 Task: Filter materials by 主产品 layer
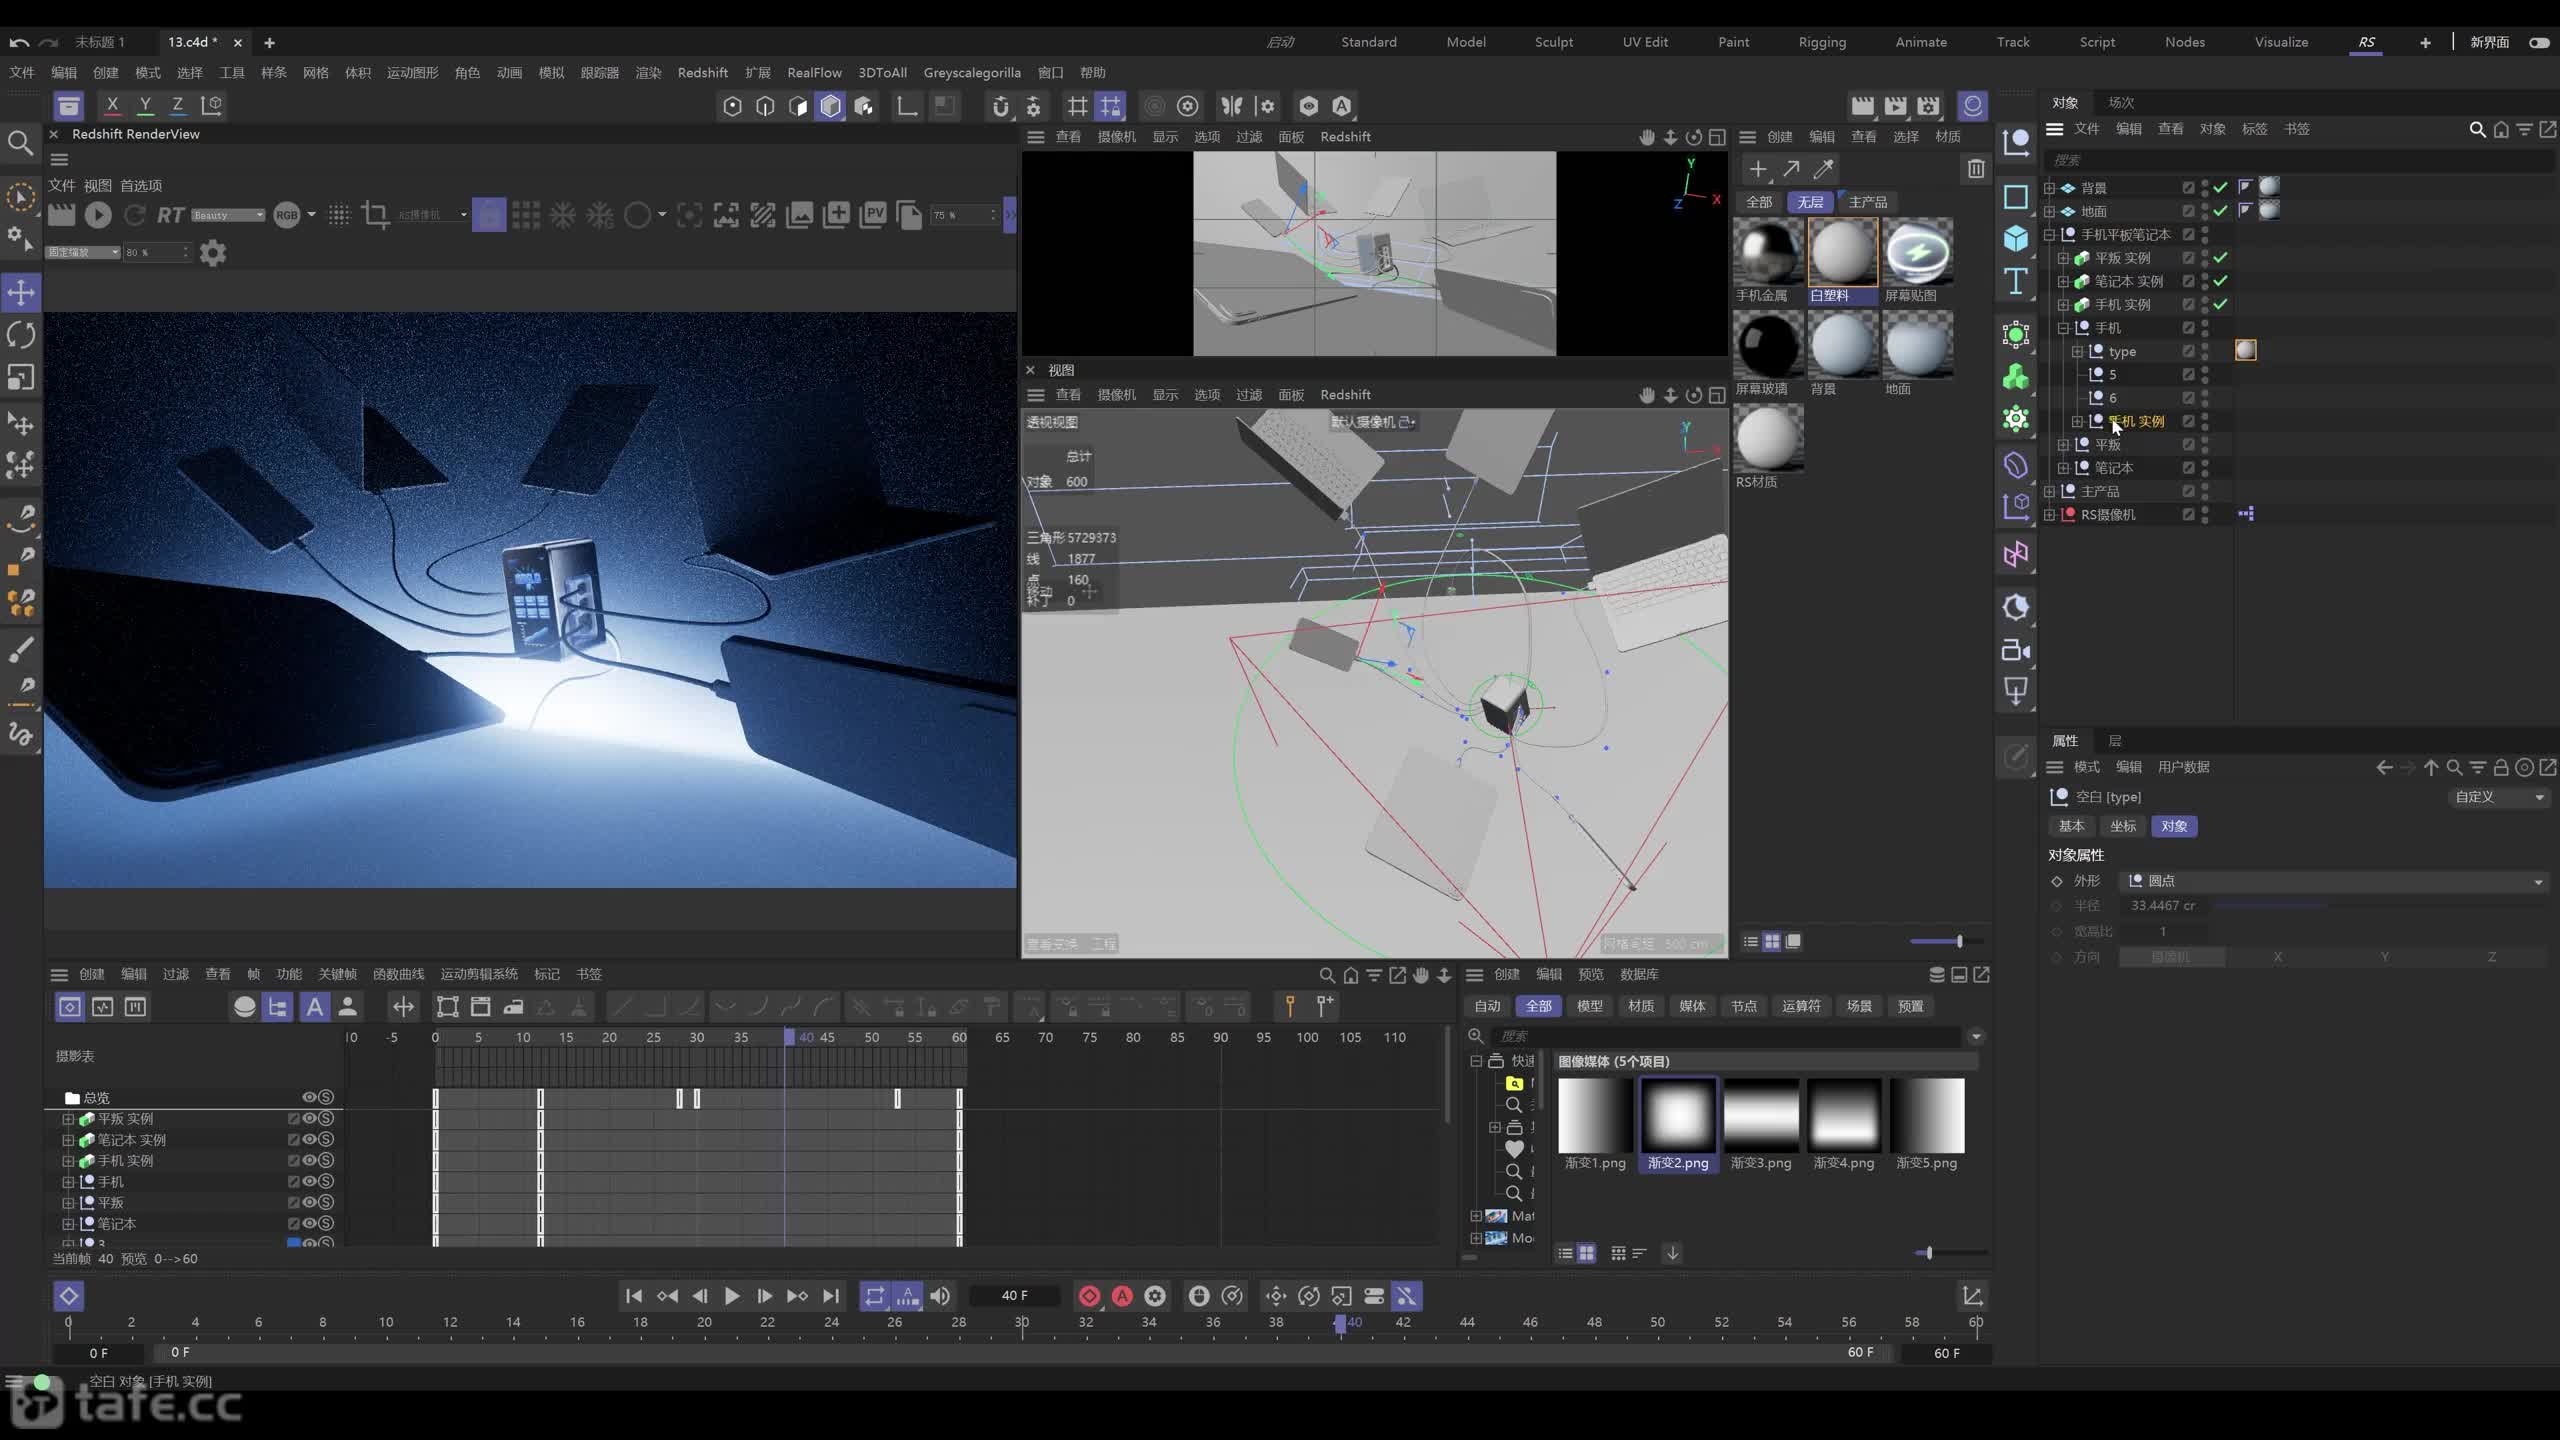(1867, 202)
